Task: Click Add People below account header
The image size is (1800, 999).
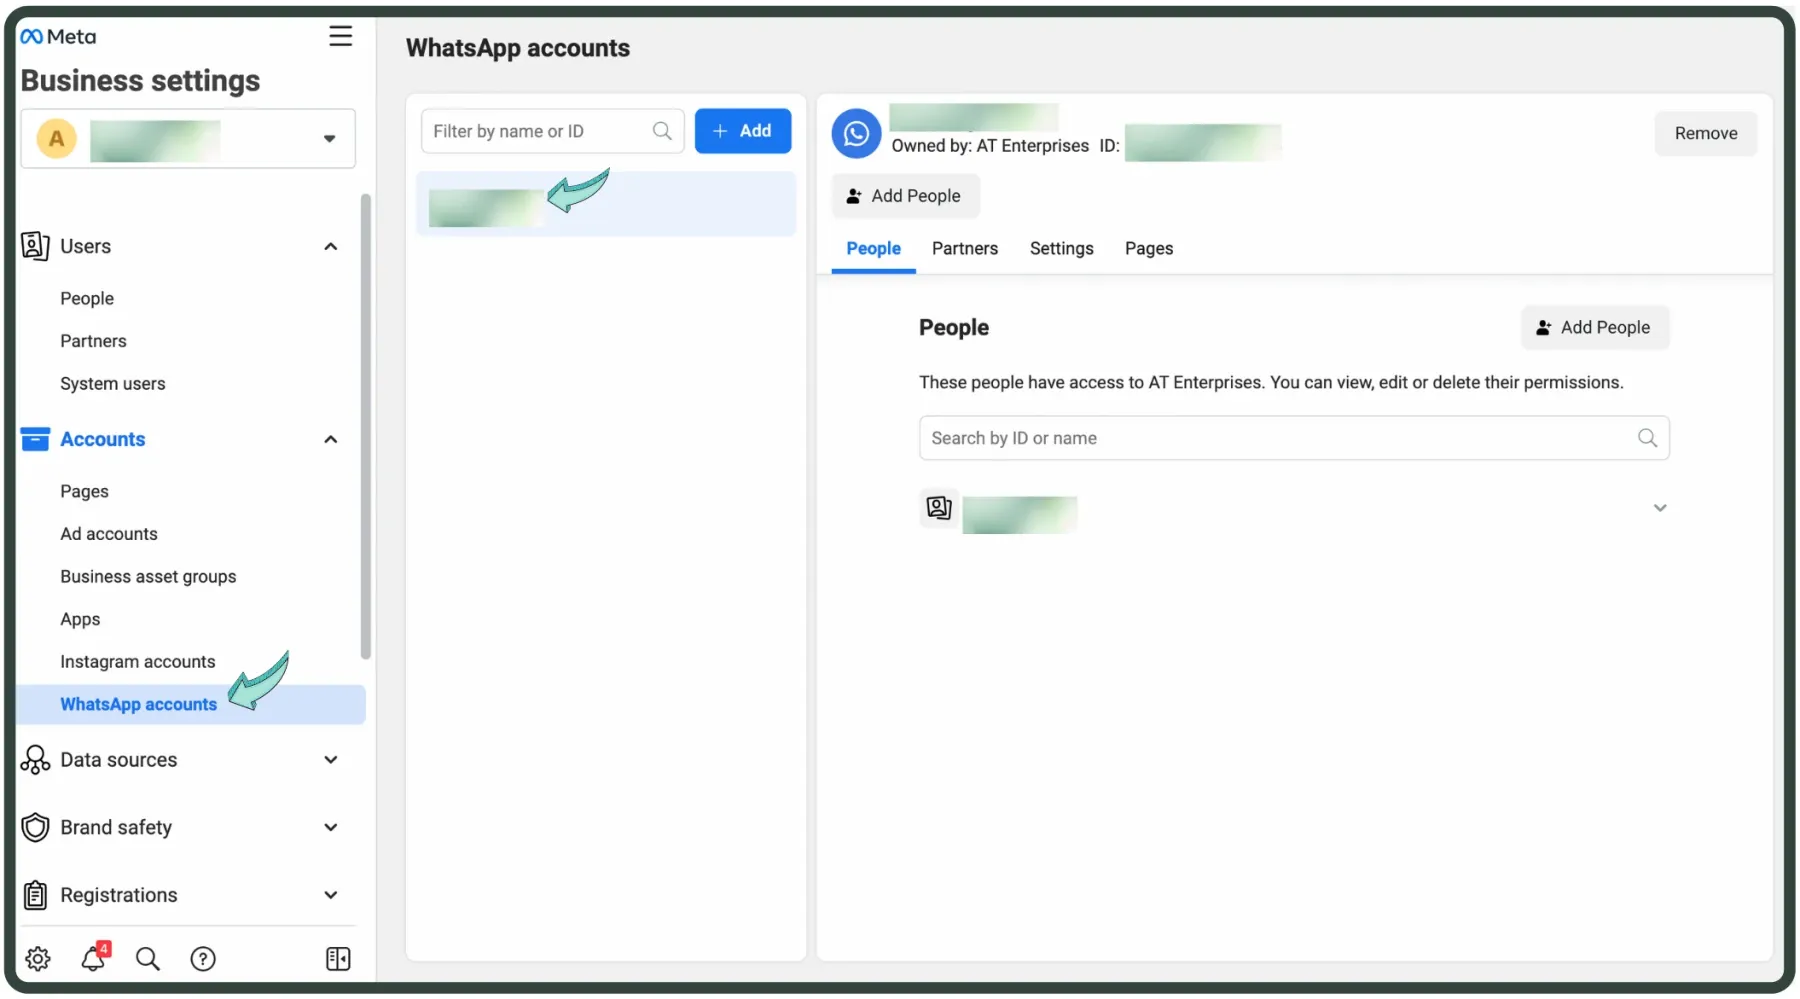Action: coord(905,196)
